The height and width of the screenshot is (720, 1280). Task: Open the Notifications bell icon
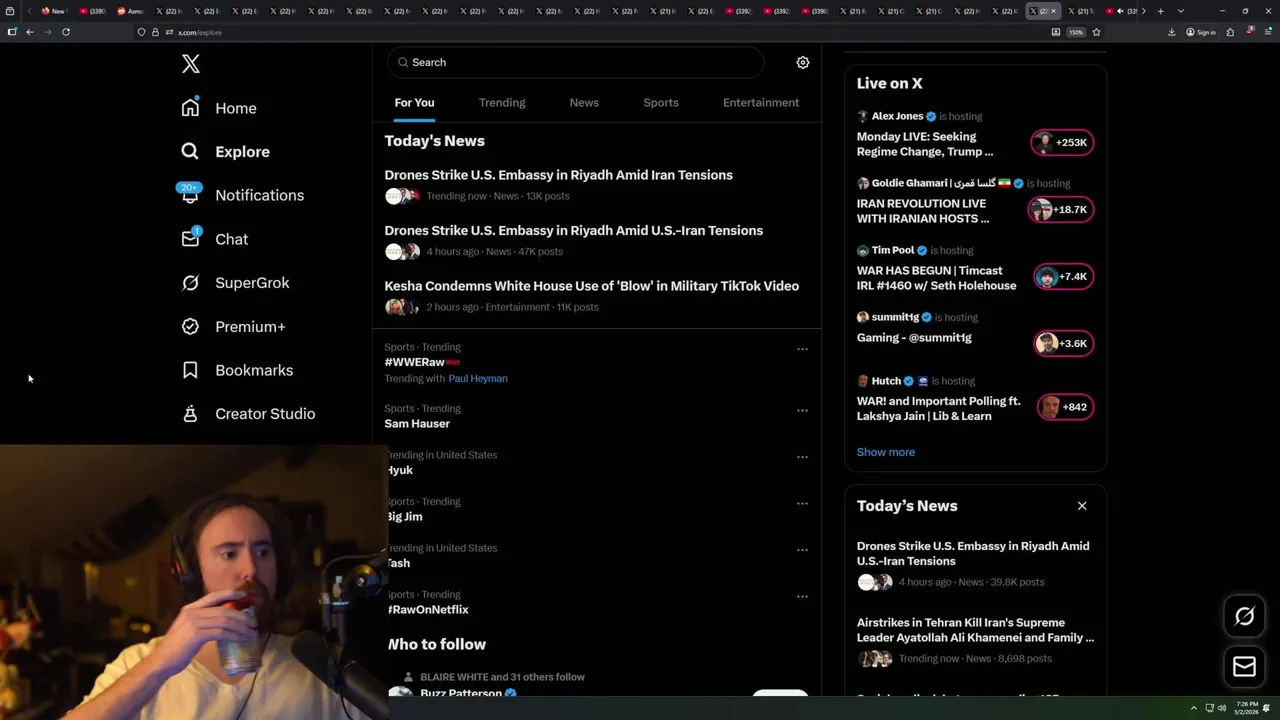(x=190, y=194)
